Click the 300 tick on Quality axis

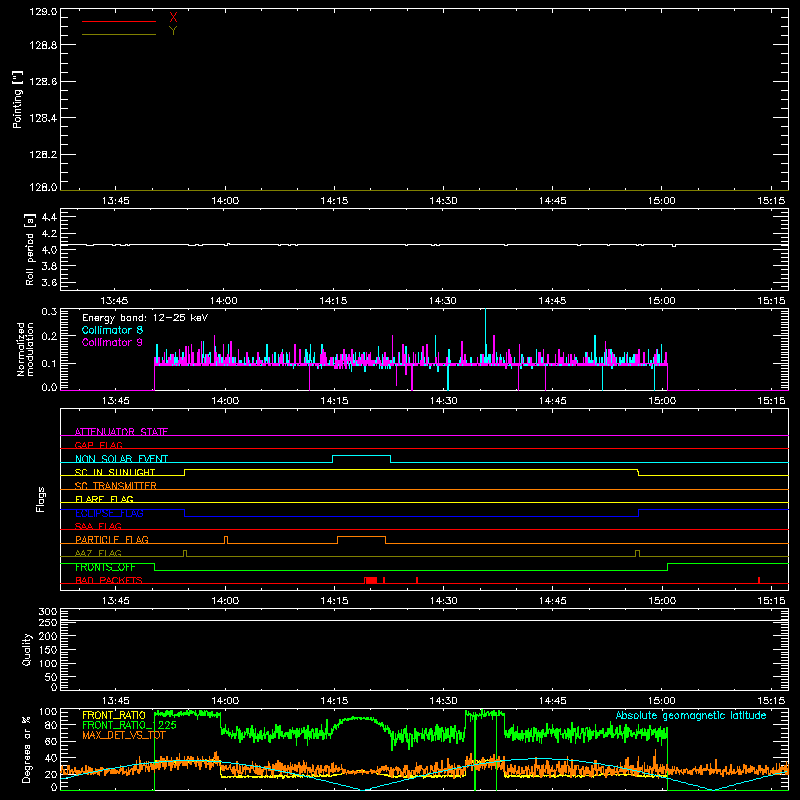click(x=48, y=612)
